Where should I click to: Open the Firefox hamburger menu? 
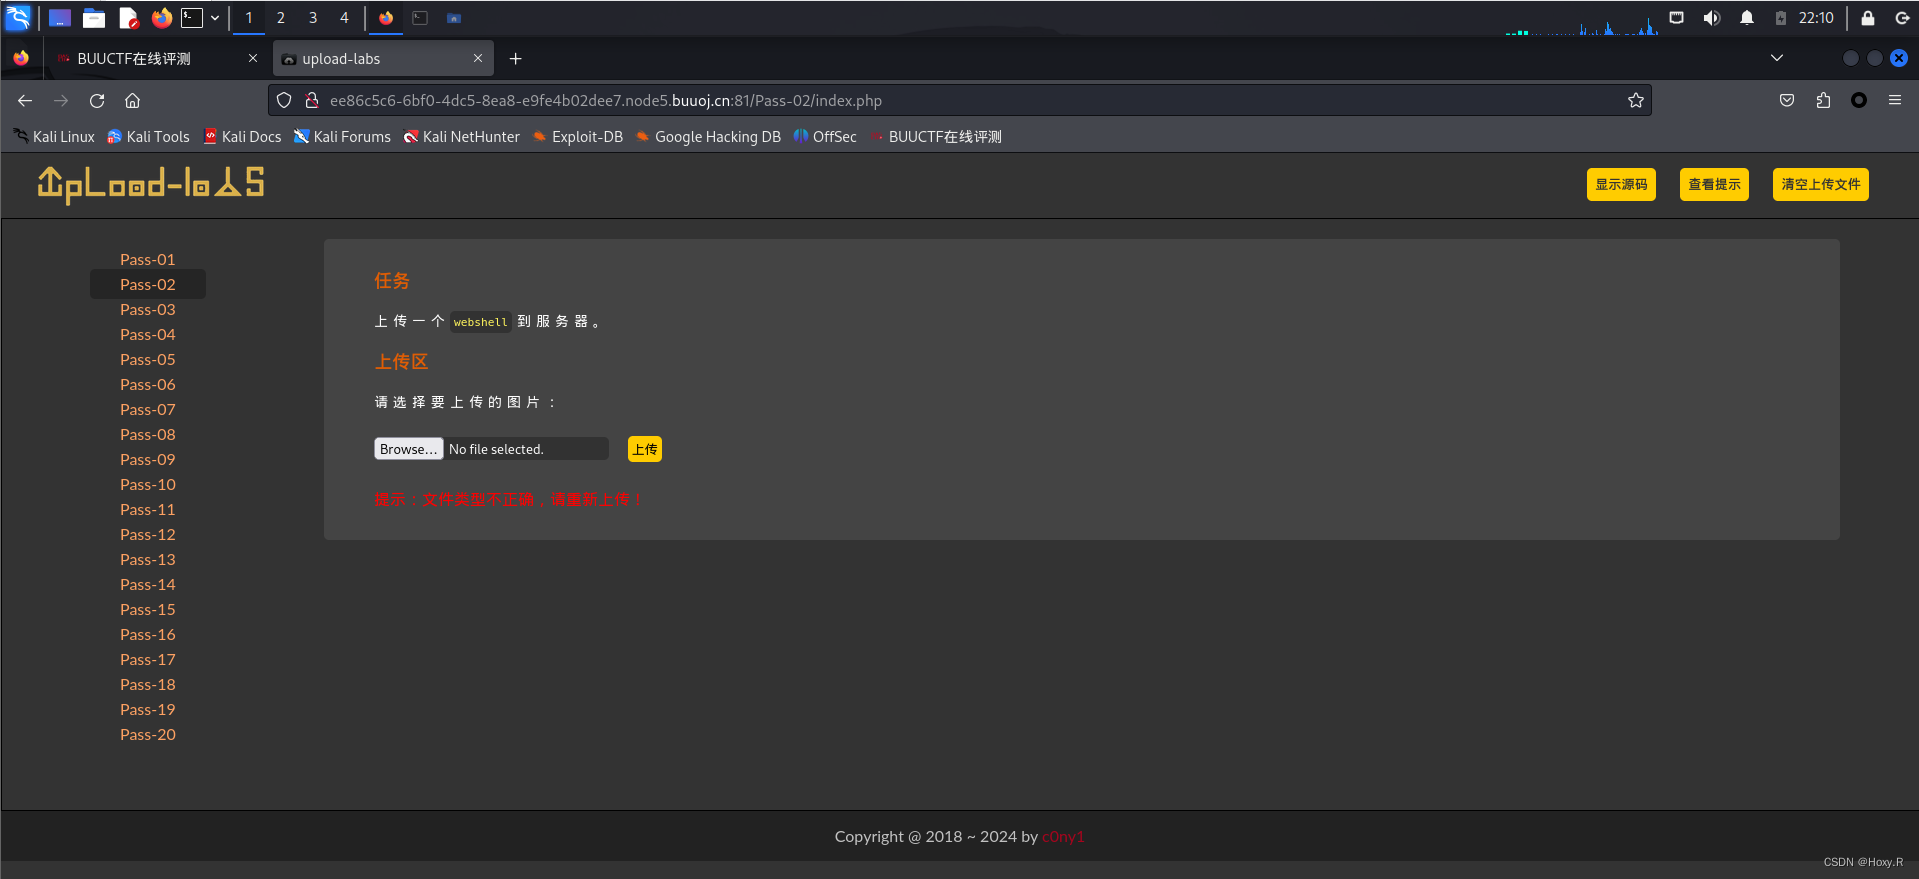pyautogui.click(x=1895, y=100)
